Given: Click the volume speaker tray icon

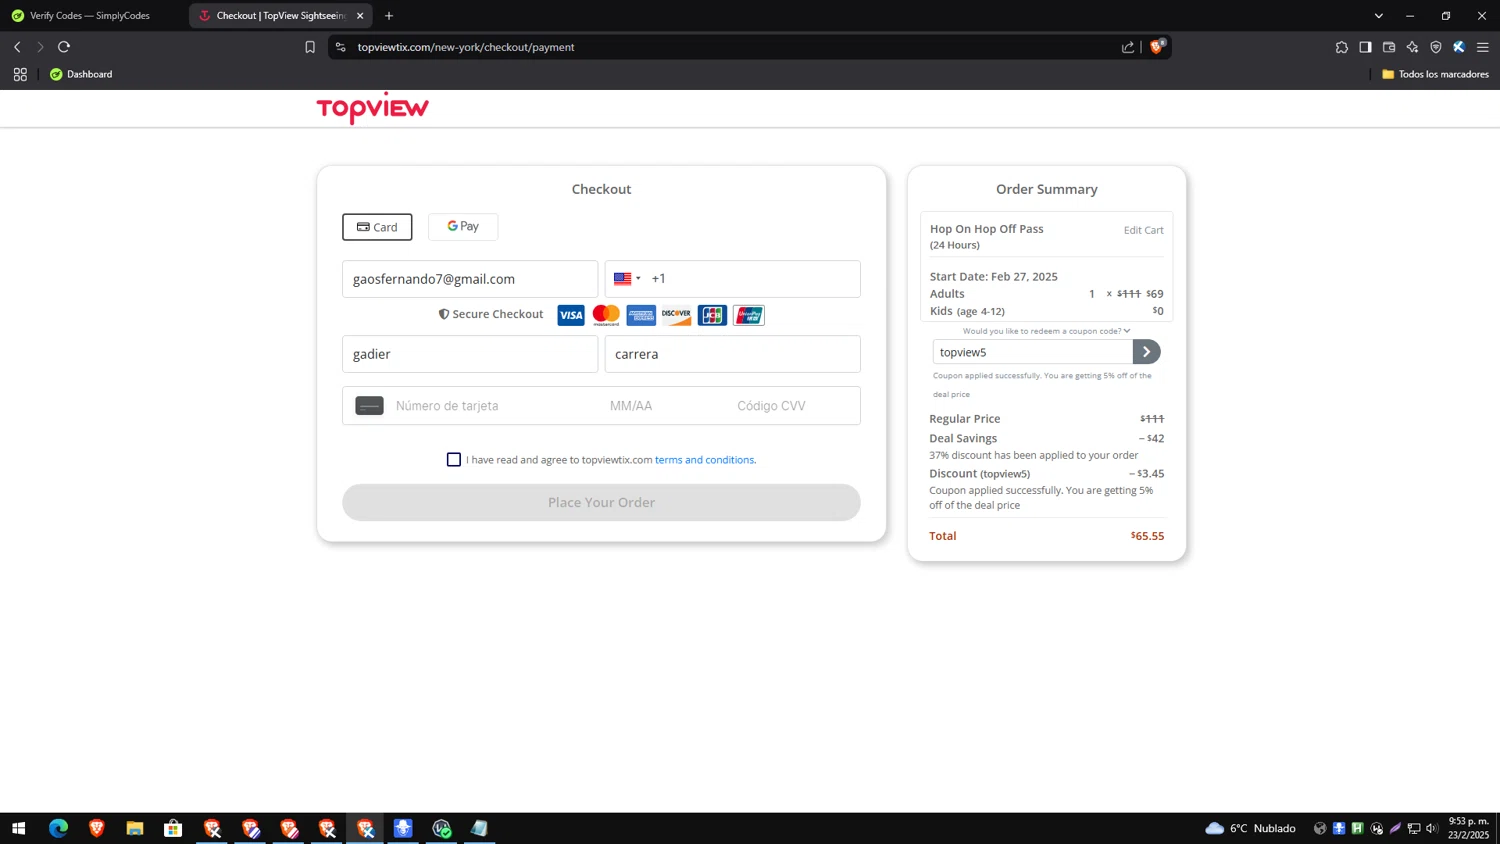Looking at the screenshot, I should point(1432,828).
